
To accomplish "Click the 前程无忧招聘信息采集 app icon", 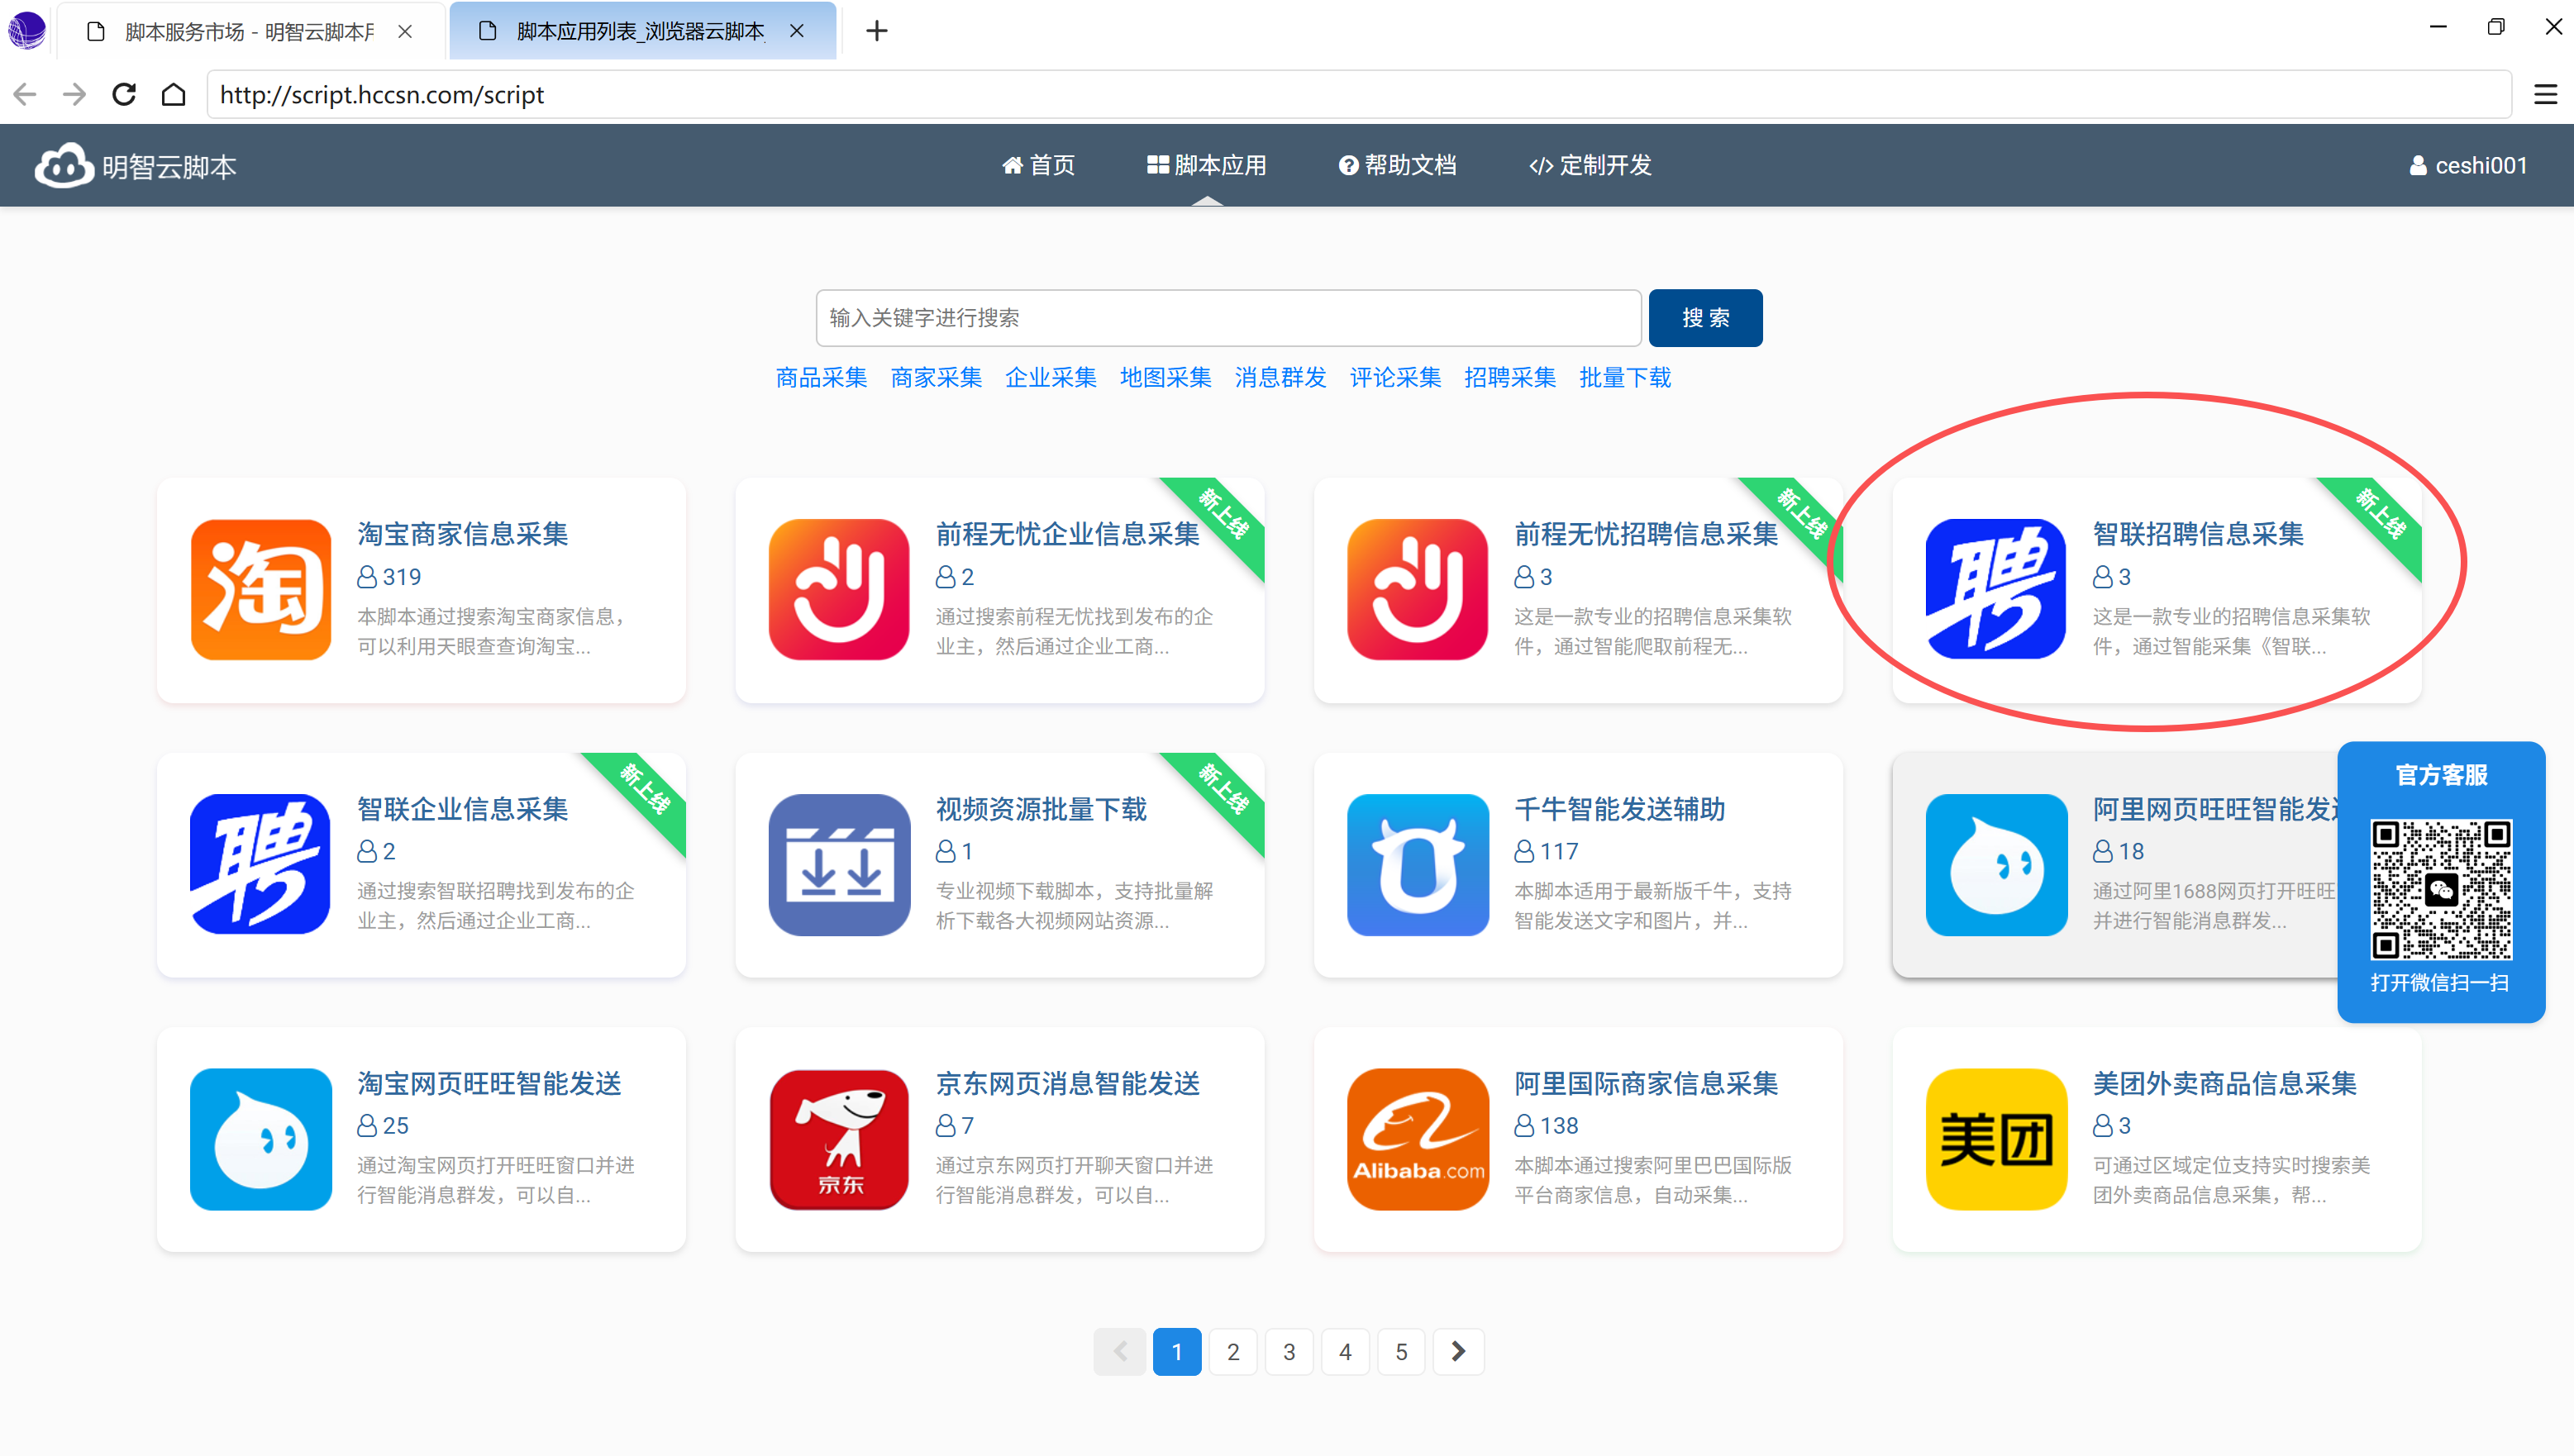I will [1417, 589].
